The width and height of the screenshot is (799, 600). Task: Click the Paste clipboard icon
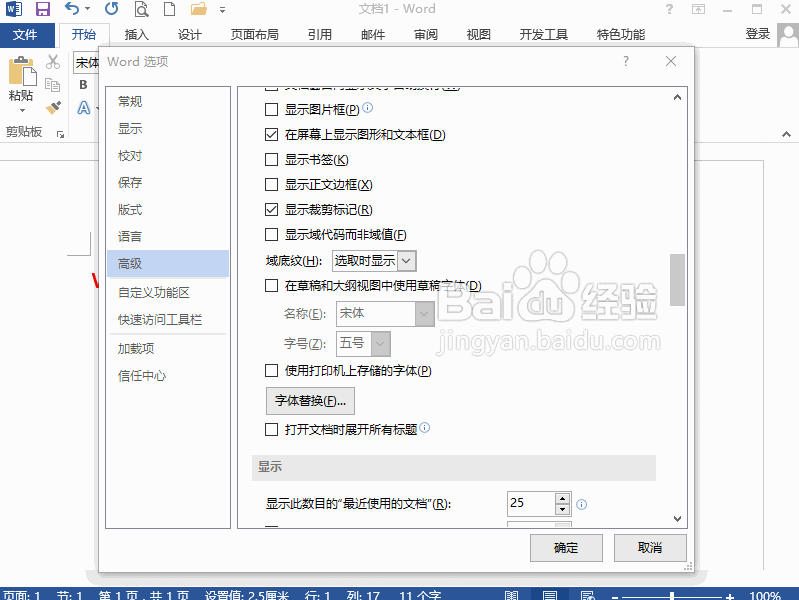pos(22,71)
